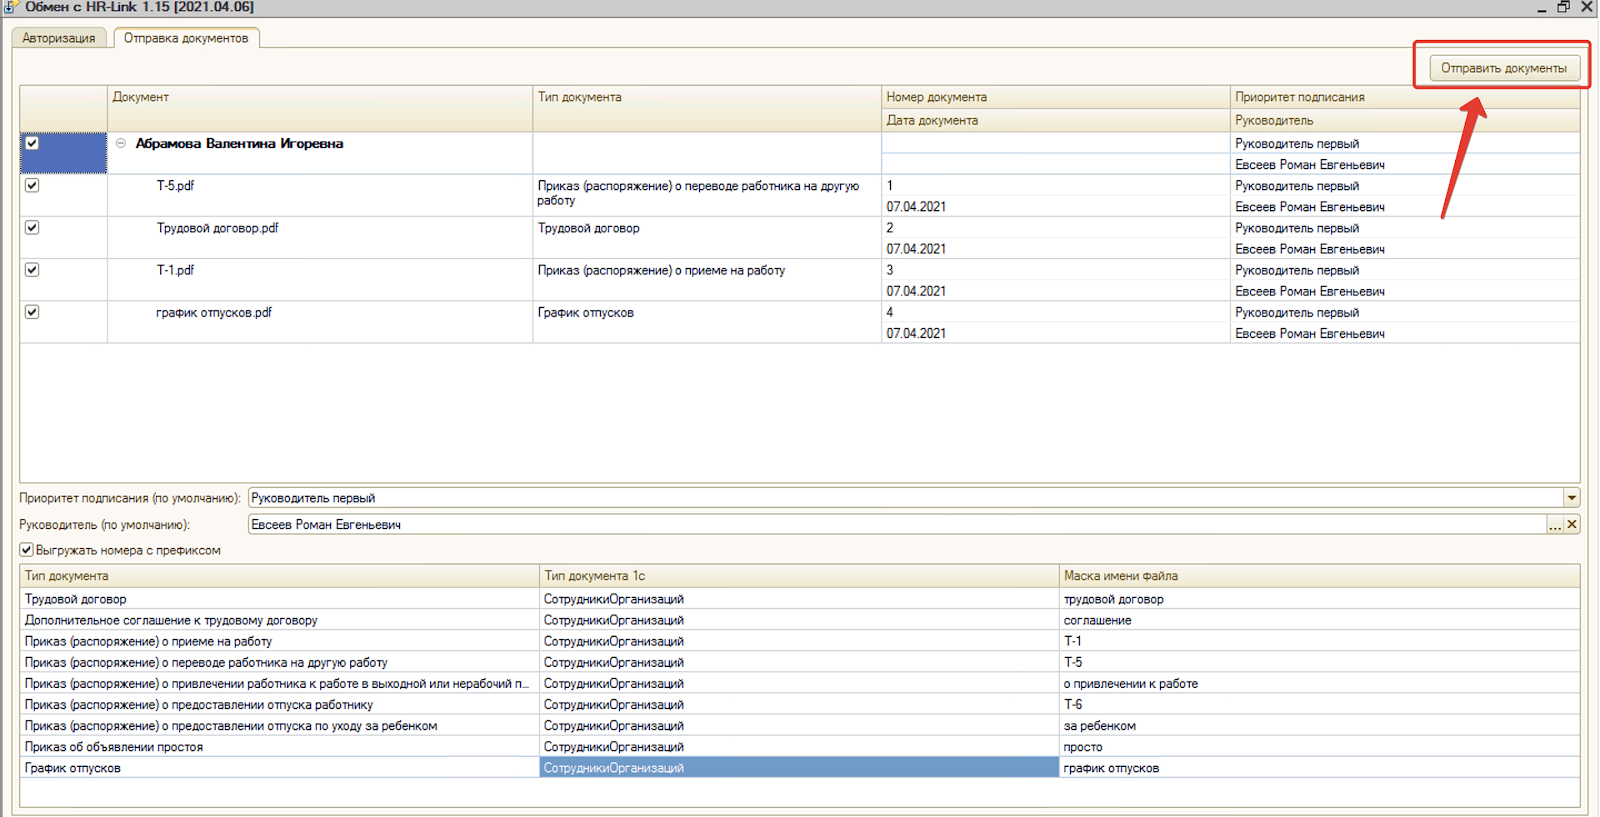Select Приказ о предоставлении отпуска работнику row
This screenshot has width=1600, height=817.
[280, 704]
